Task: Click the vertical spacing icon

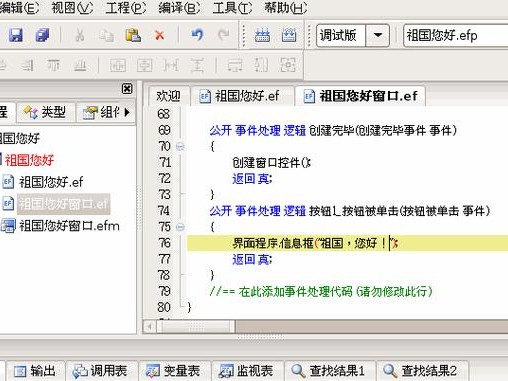Action: pyautogui.click(x=197, y=65)
